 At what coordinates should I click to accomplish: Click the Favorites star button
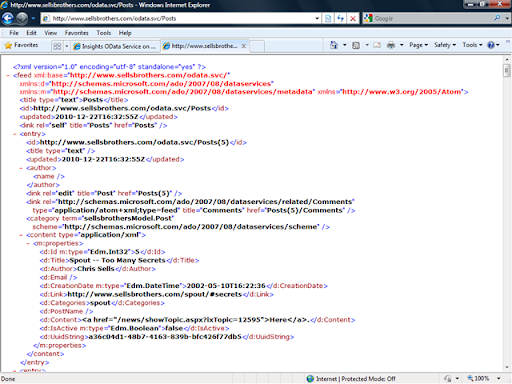click(21, 45)
